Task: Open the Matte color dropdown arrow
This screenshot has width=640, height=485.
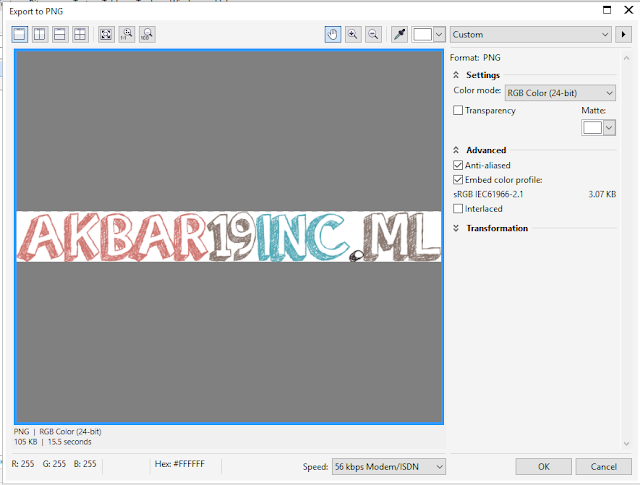Action: pos(609,128)
